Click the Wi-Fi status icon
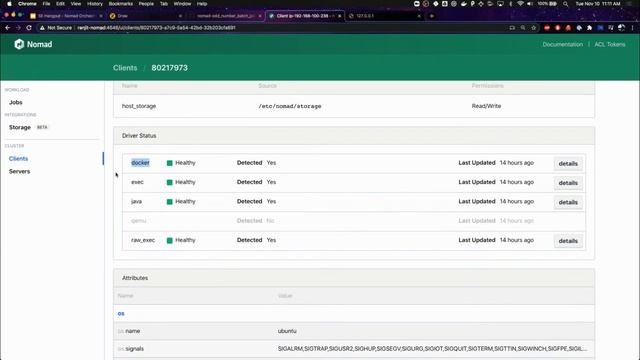640x360 pixels. pos(520,4)
